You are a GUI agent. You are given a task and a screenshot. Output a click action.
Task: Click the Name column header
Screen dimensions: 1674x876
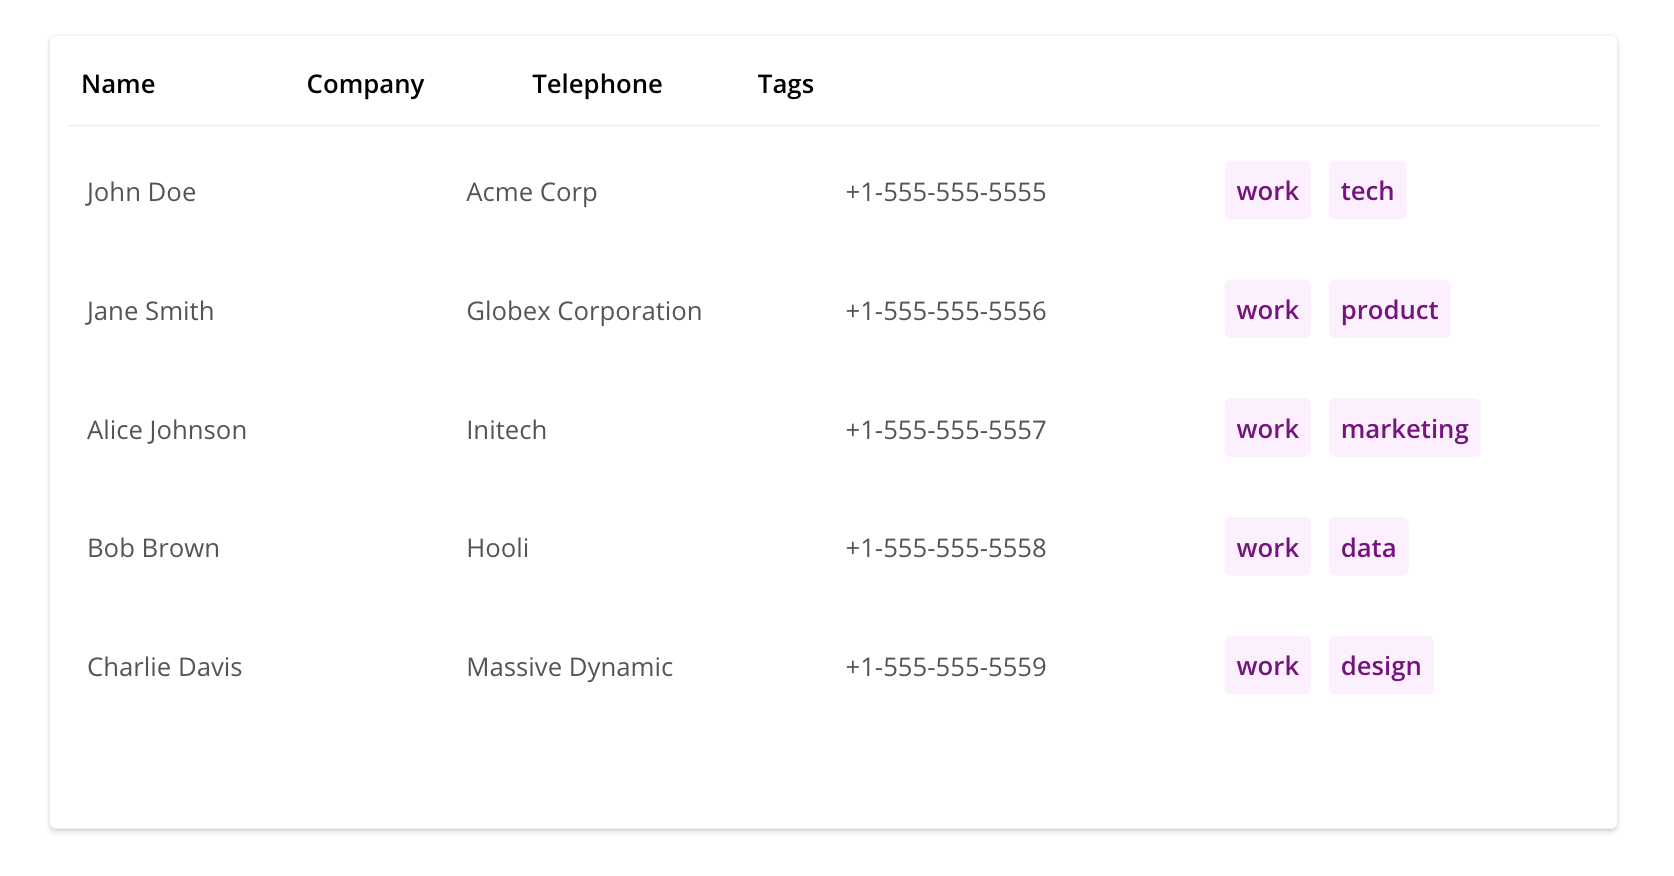(118, 84)
